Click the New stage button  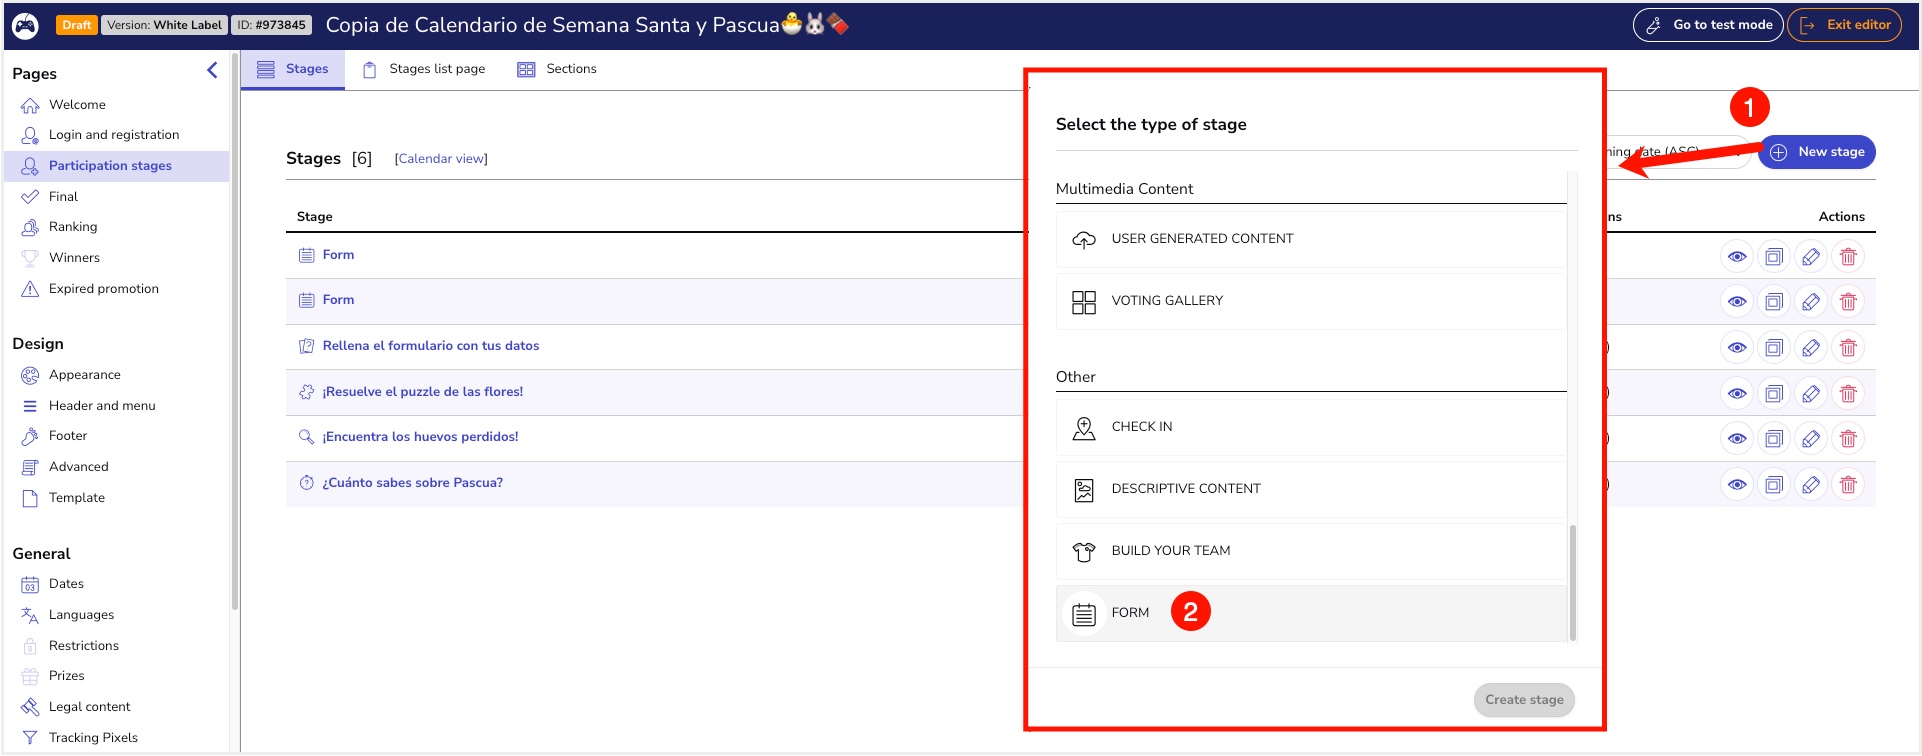[1817, 152]
